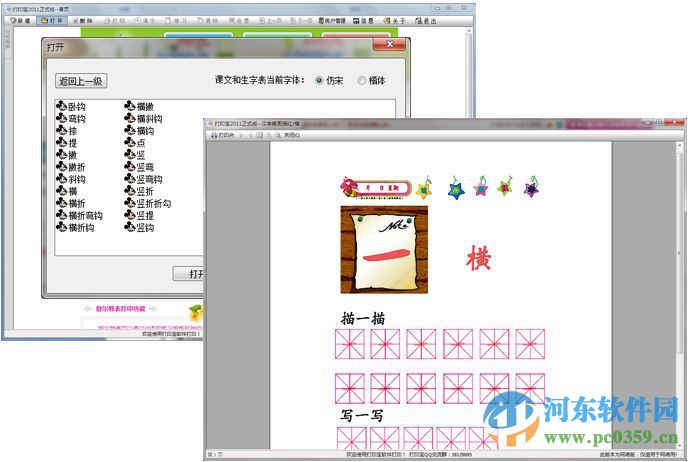Select the 竖折折勾 stroke item
Viewport: 688px width, 462px height.
[x=148, y=203]
